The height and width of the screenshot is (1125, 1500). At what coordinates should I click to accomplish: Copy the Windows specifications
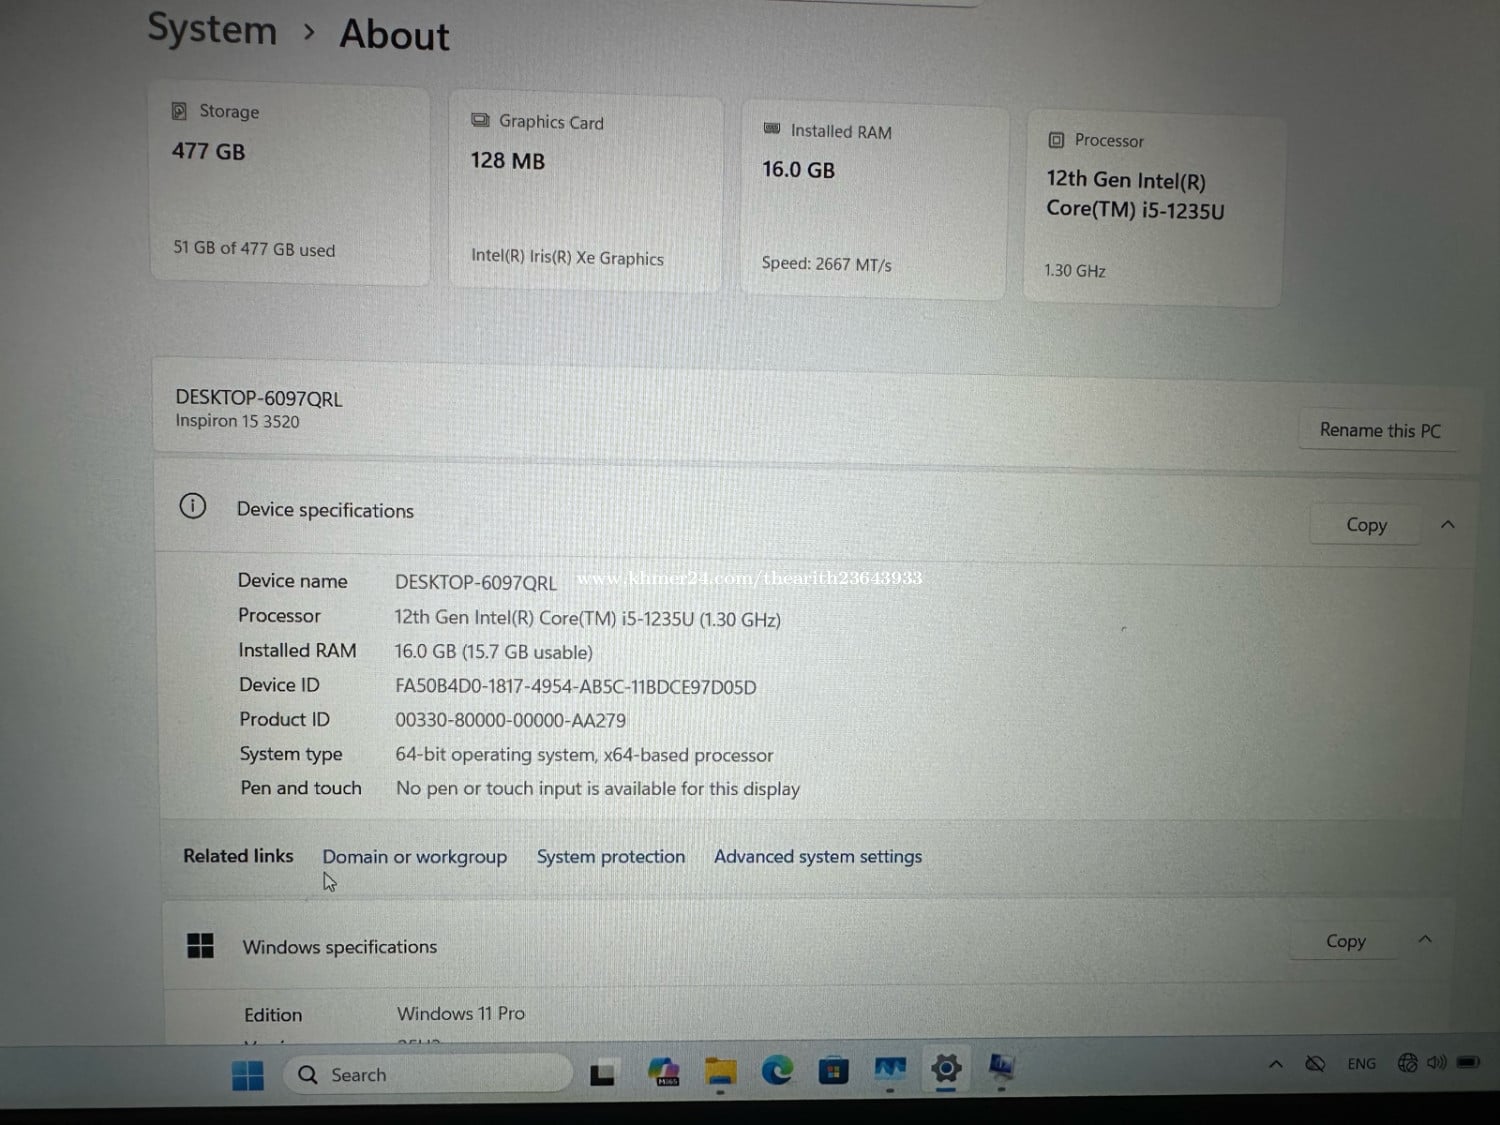click(x=1345, y=941)
